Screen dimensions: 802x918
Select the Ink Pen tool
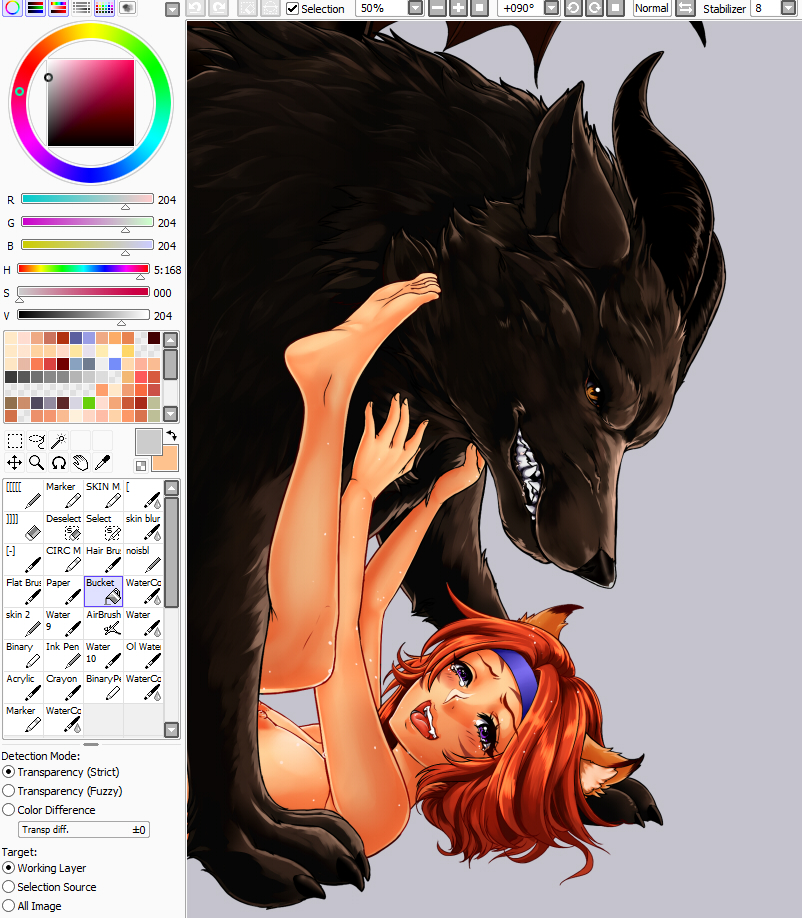point(63,655)
